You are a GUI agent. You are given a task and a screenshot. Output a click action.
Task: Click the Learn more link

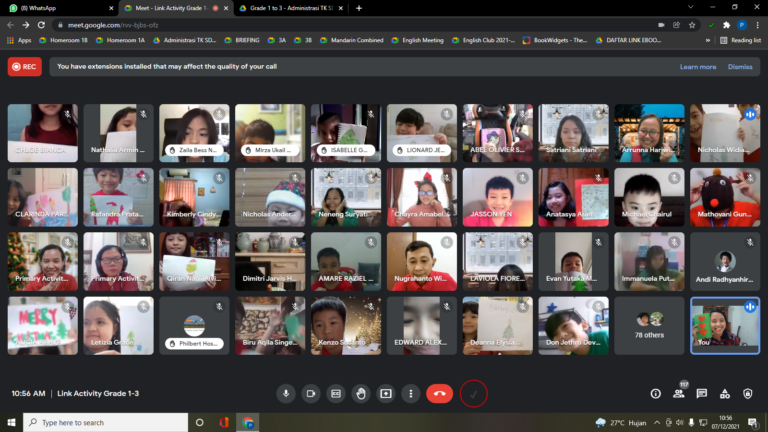[697, 67]
